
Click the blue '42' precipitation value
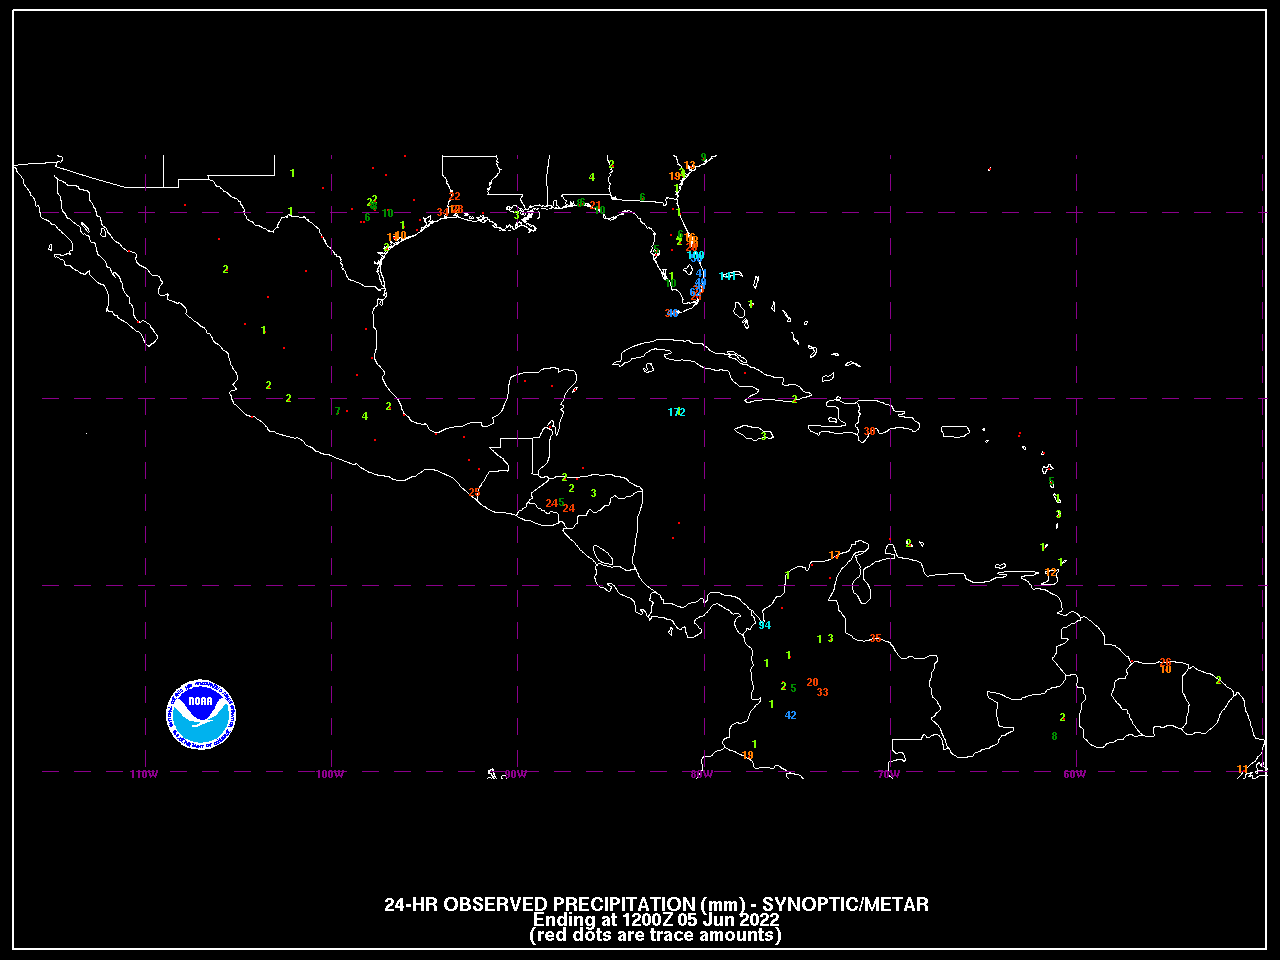coord(791,715)
